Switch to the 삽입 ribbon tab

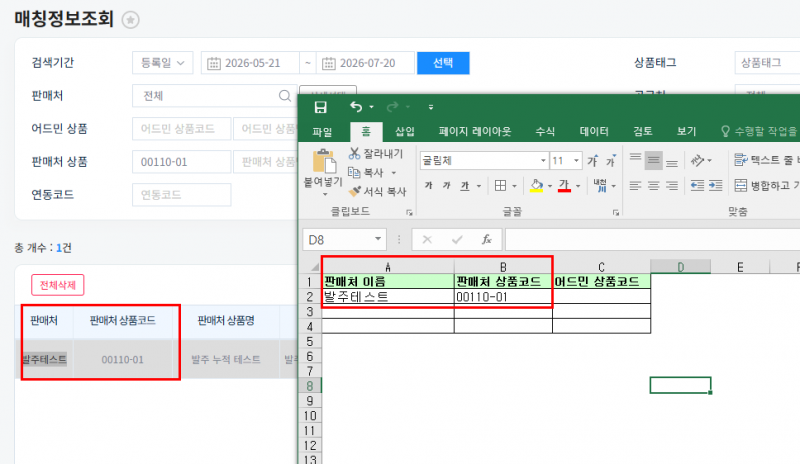point(405,132)
